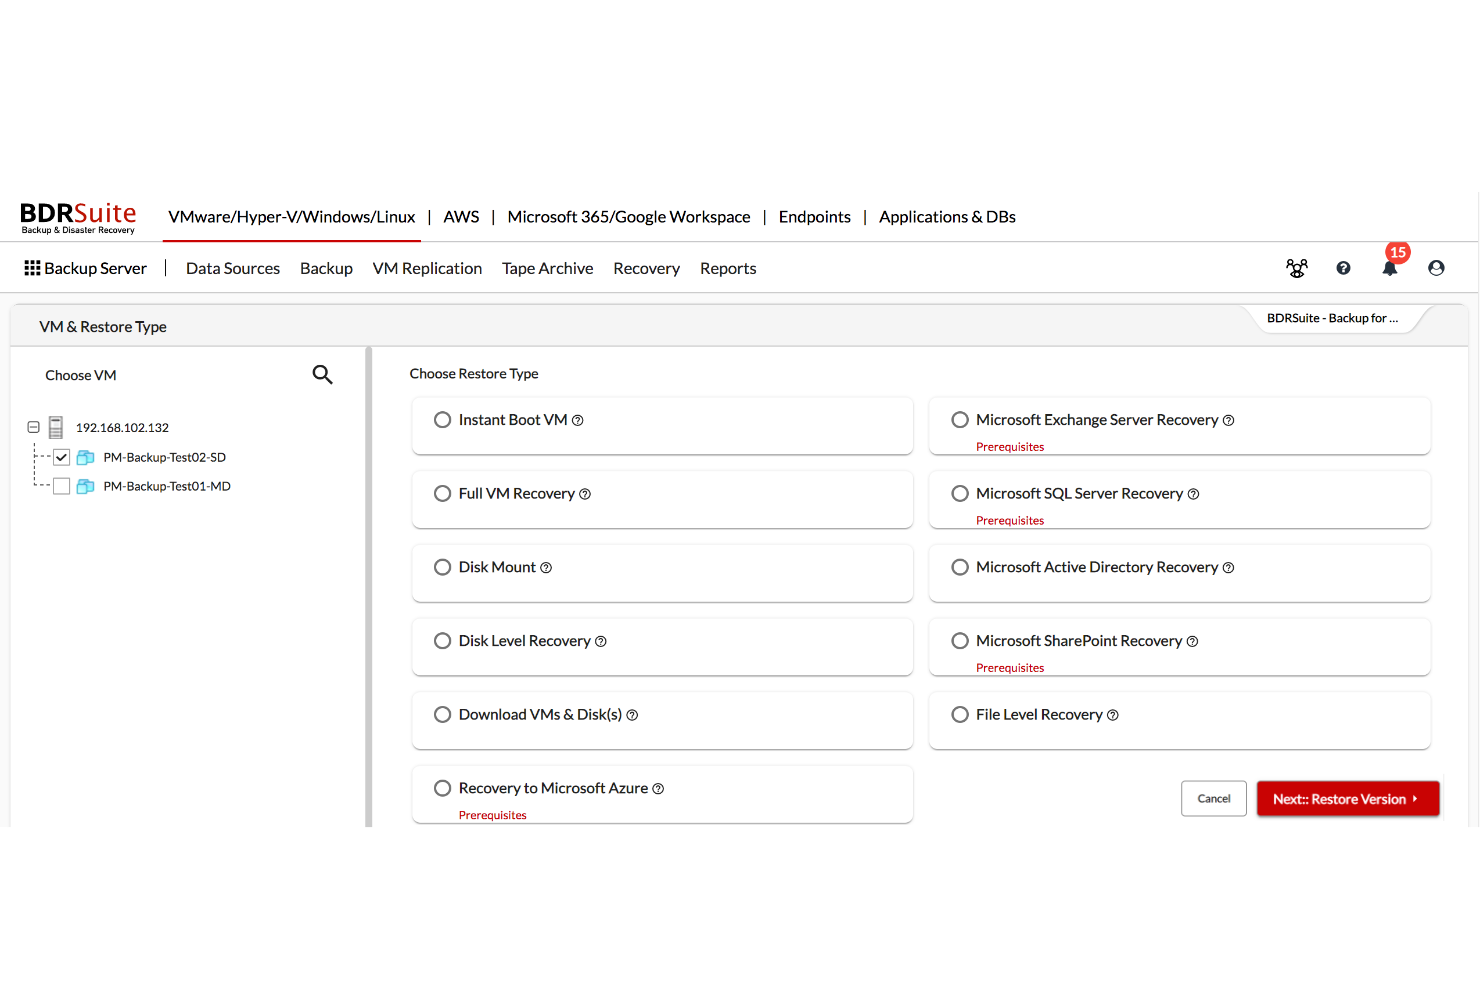Select Disk Level Recovery radio option
The width and height of the screenshot is (1480, 987).
[x=442, y=641]
